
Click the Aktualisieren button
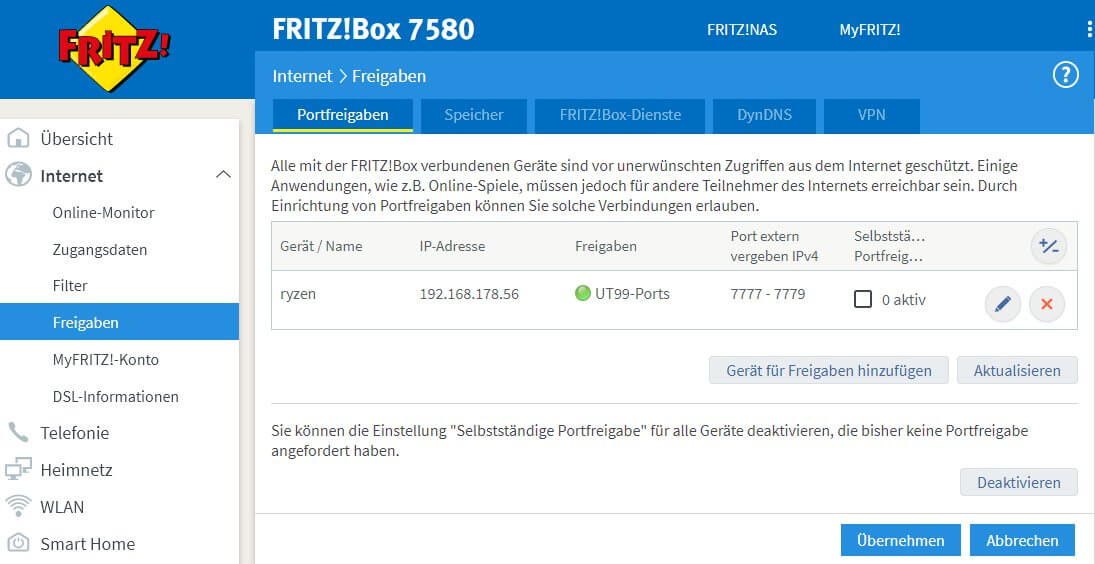tap(1017, 371)
